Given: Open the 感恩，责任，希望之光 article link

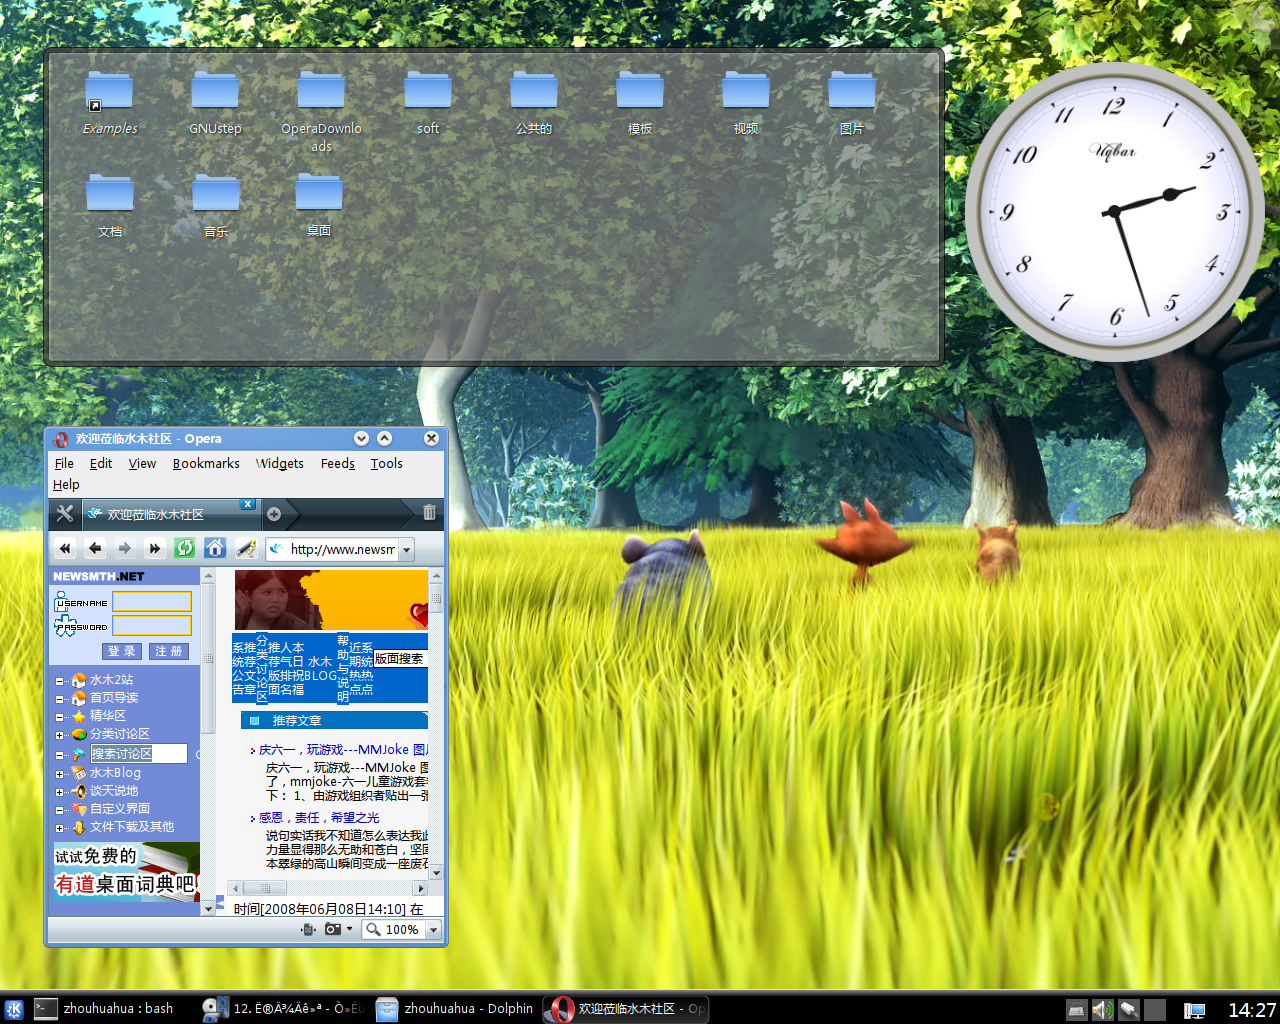Looking at the screenshot, I should pyautogui.click(x=319, y=817).
